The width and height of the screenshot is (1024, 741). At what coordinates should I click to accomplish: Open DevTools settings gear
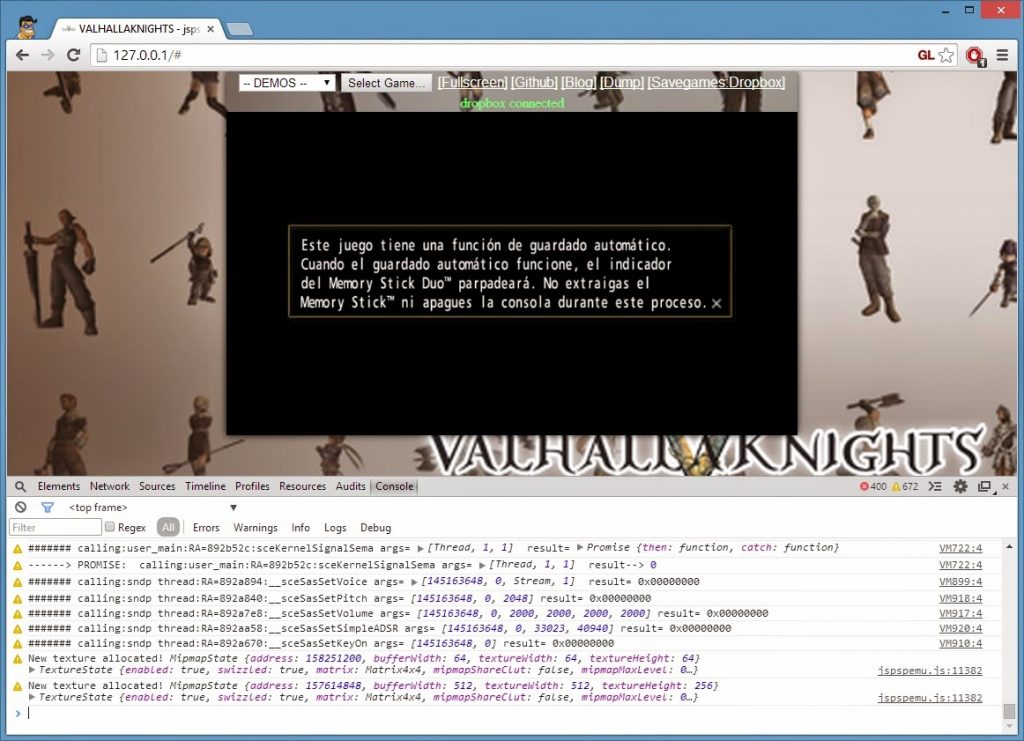(960, 487)
